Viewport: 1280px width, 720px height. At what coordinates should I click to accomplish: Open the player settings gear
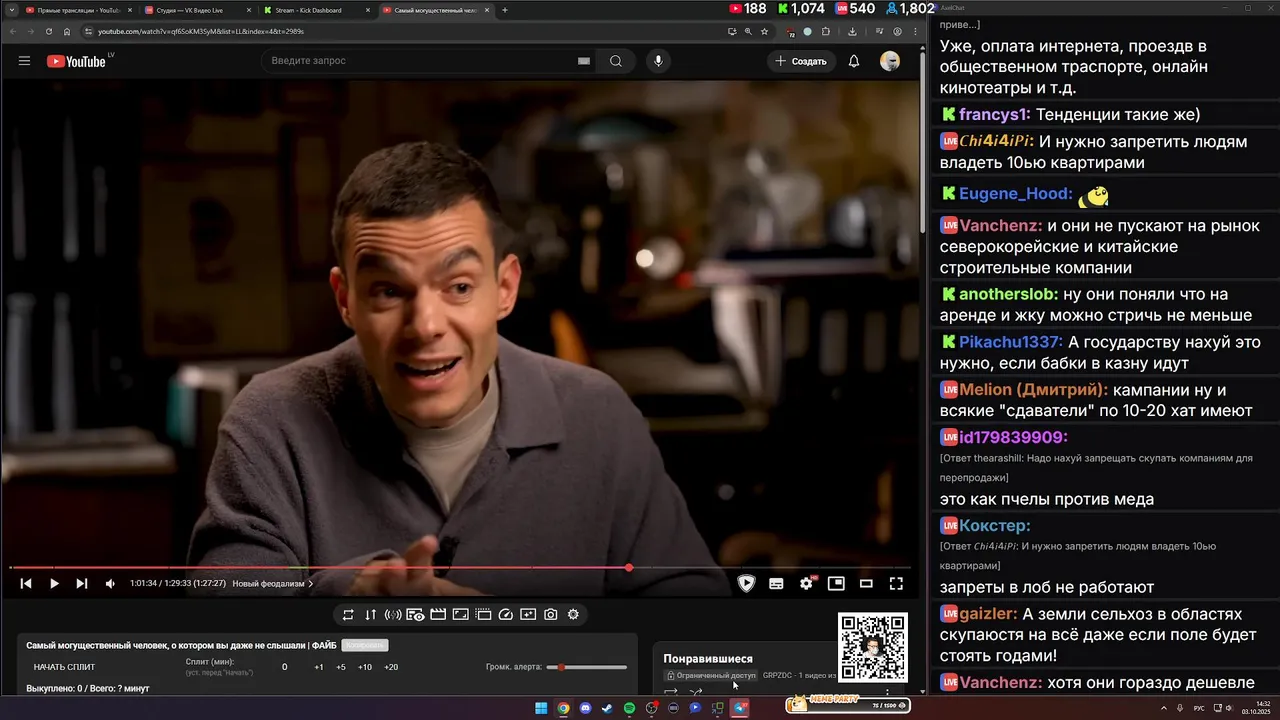click(806, 583)
